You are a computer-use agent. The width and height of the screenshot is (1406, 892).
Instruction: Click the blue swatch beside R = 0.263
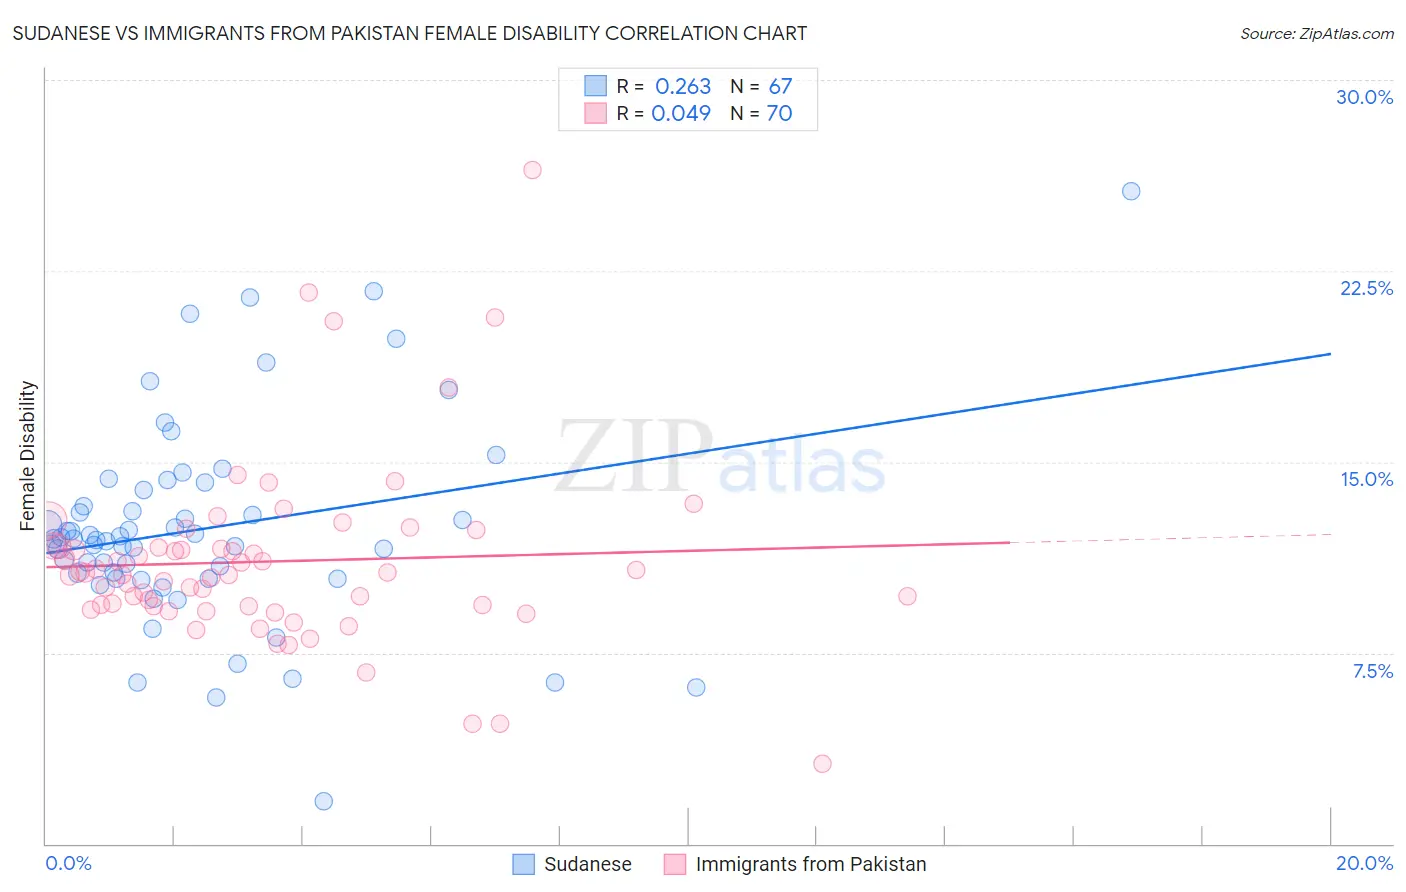tap(595, 86)
